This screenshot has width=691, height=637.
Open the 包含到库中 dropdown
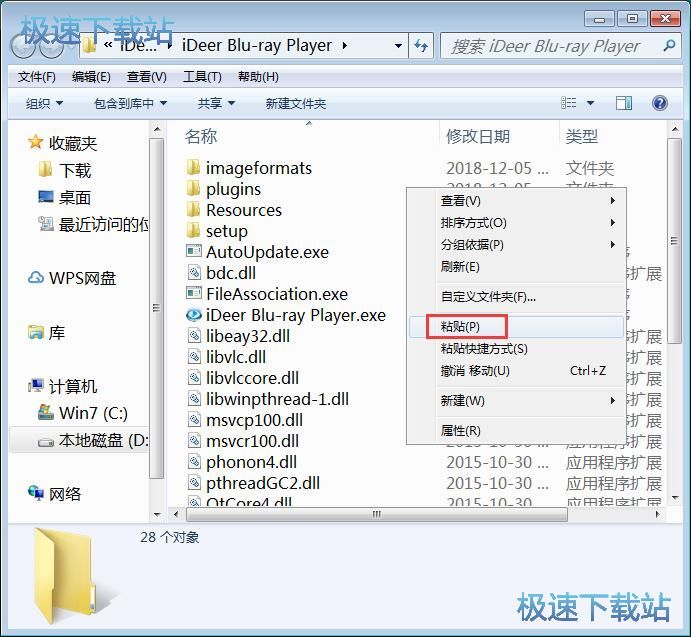coord(130,104)
